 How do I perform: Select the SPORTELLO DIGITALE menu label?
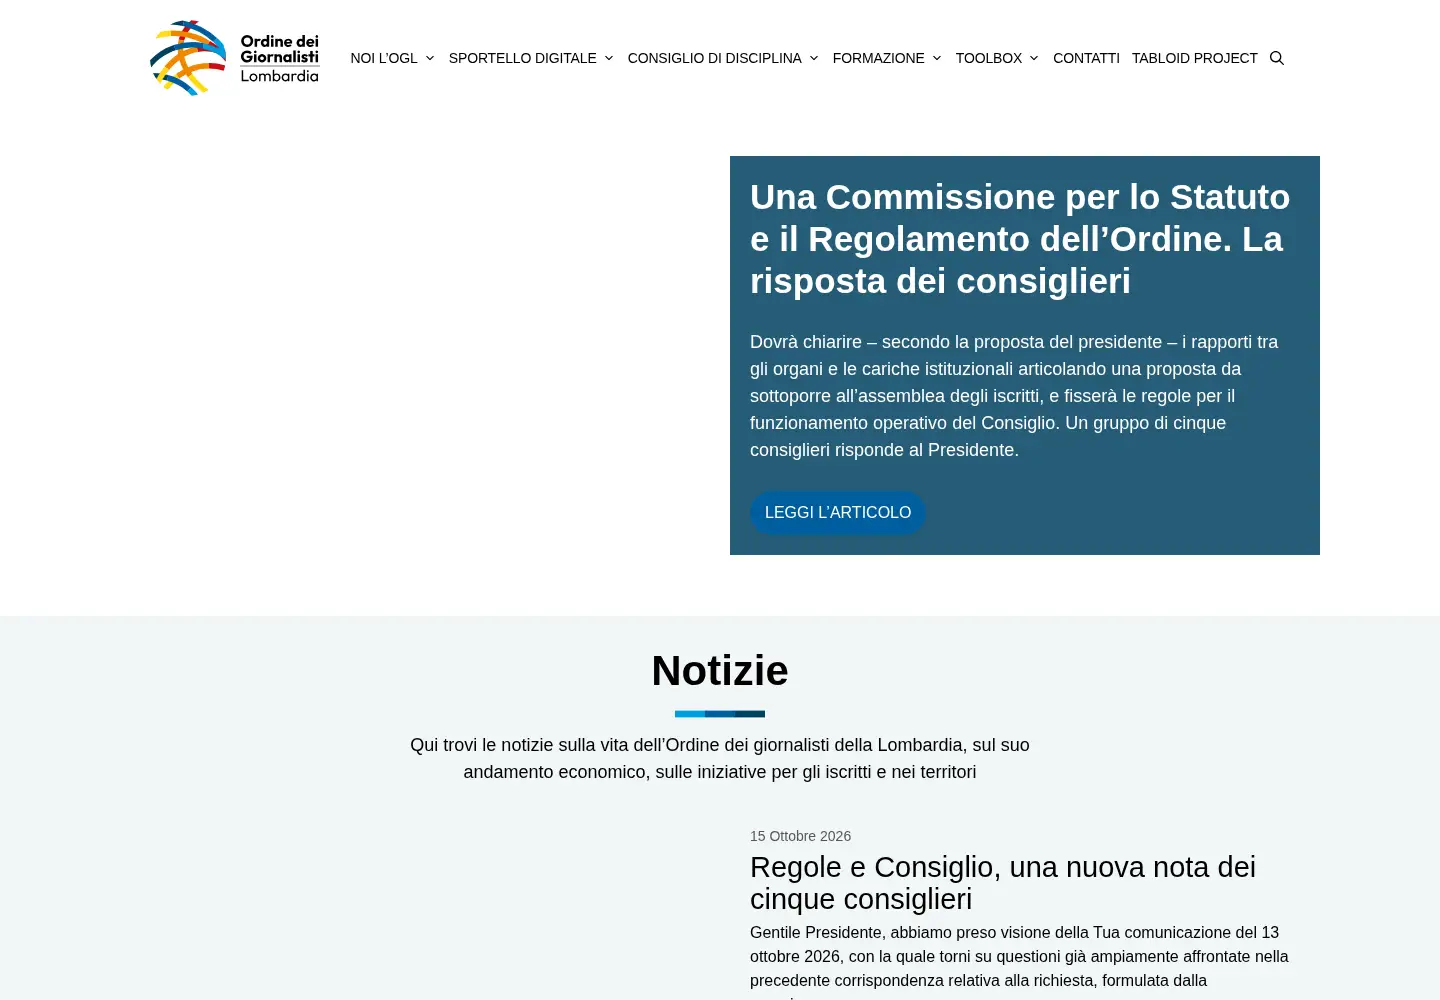click(x=522, y=58)
